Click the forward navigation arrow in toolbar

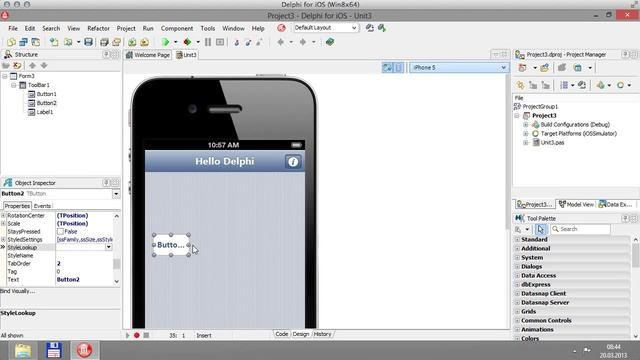pyautogui.click(x=302, y=42)
